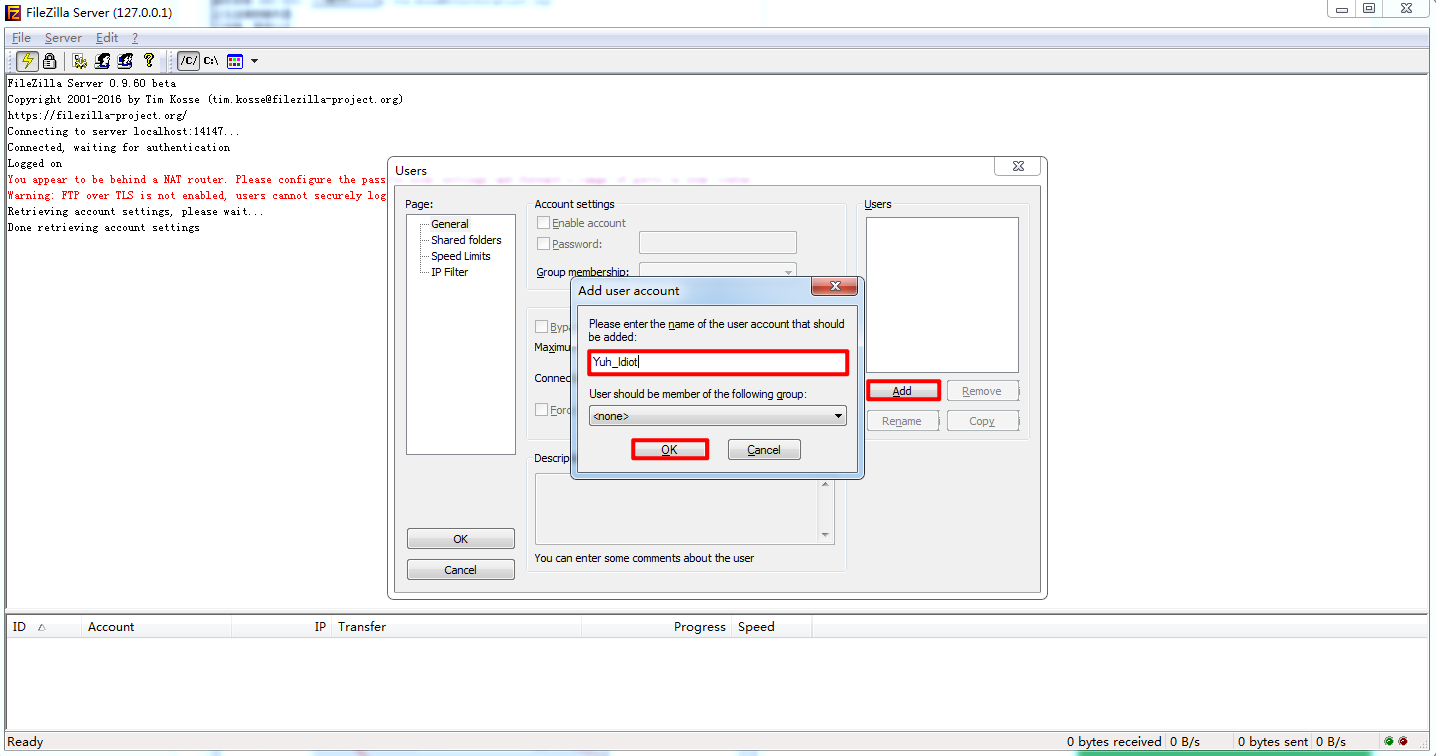Select Shared folders page in the tree

click(466, 240)
